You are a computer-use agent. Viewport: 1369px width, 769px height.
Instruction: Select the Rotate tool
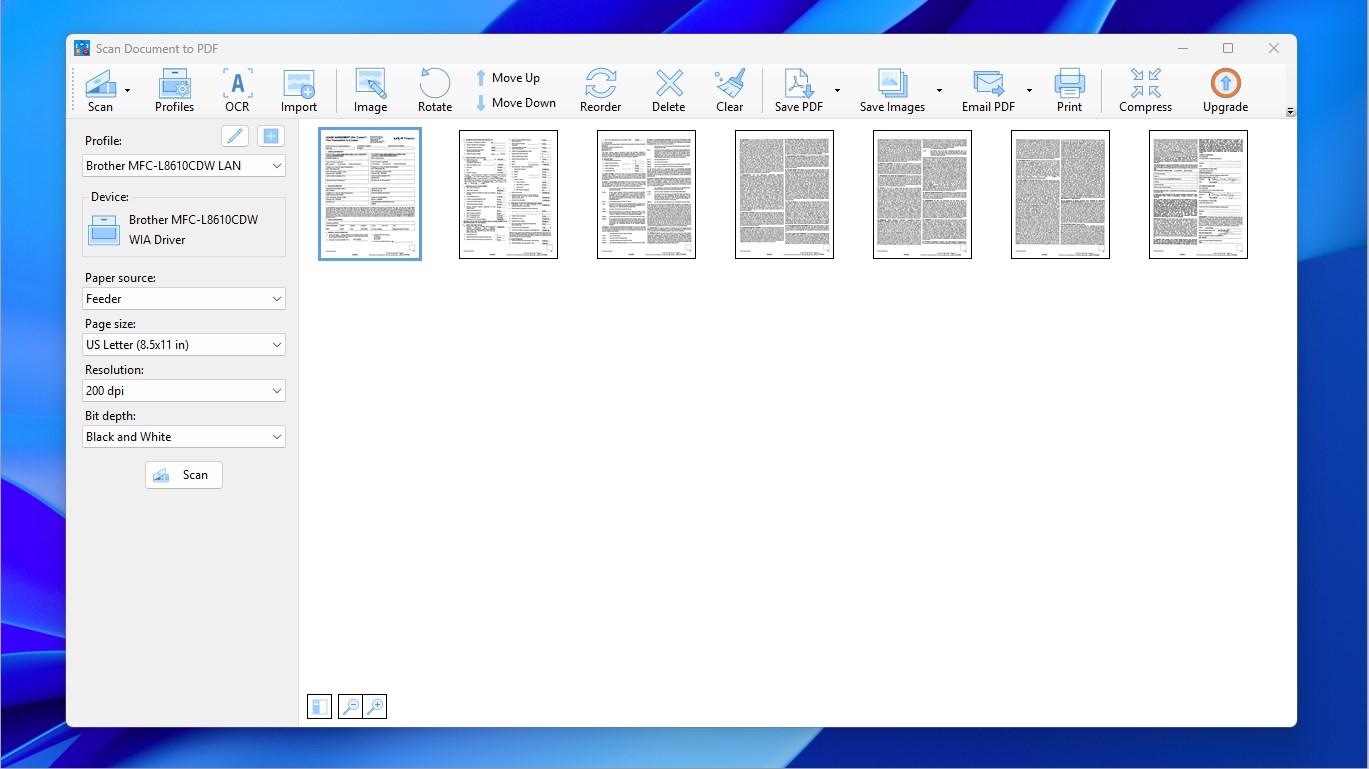pyautogui.click(x=434, y=89)
